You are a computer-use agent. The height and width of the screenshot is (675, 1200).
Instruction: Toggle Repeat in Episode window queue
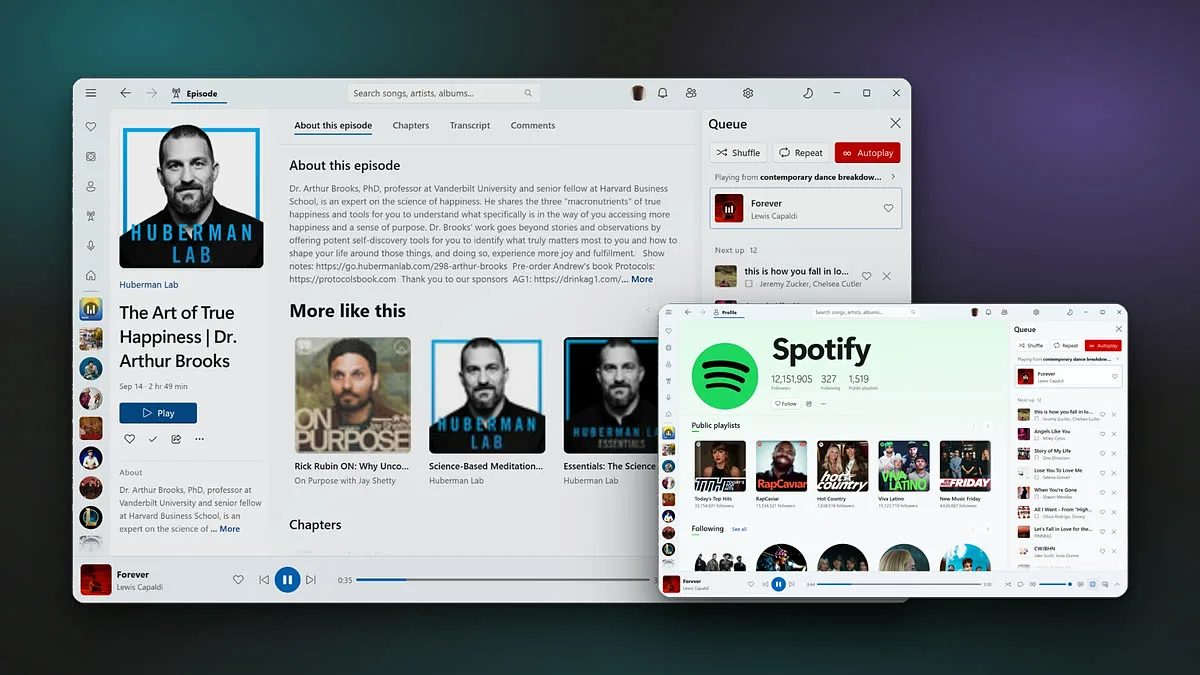click(x=801, y=153)
